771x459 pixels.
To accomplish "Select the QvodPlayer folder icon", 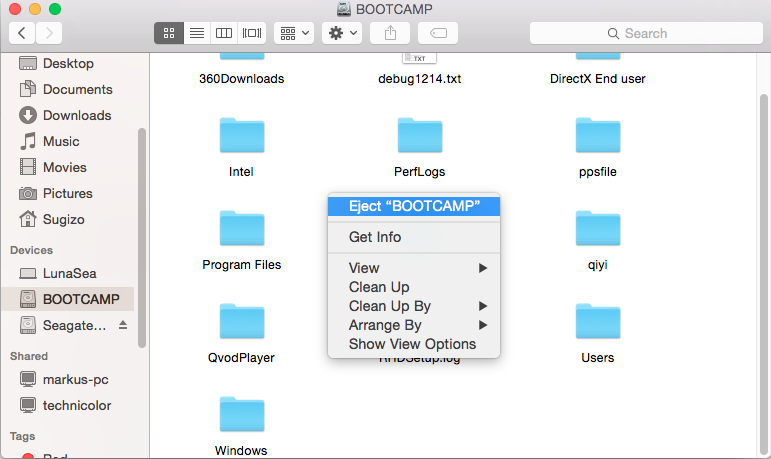I will [241, 321].
